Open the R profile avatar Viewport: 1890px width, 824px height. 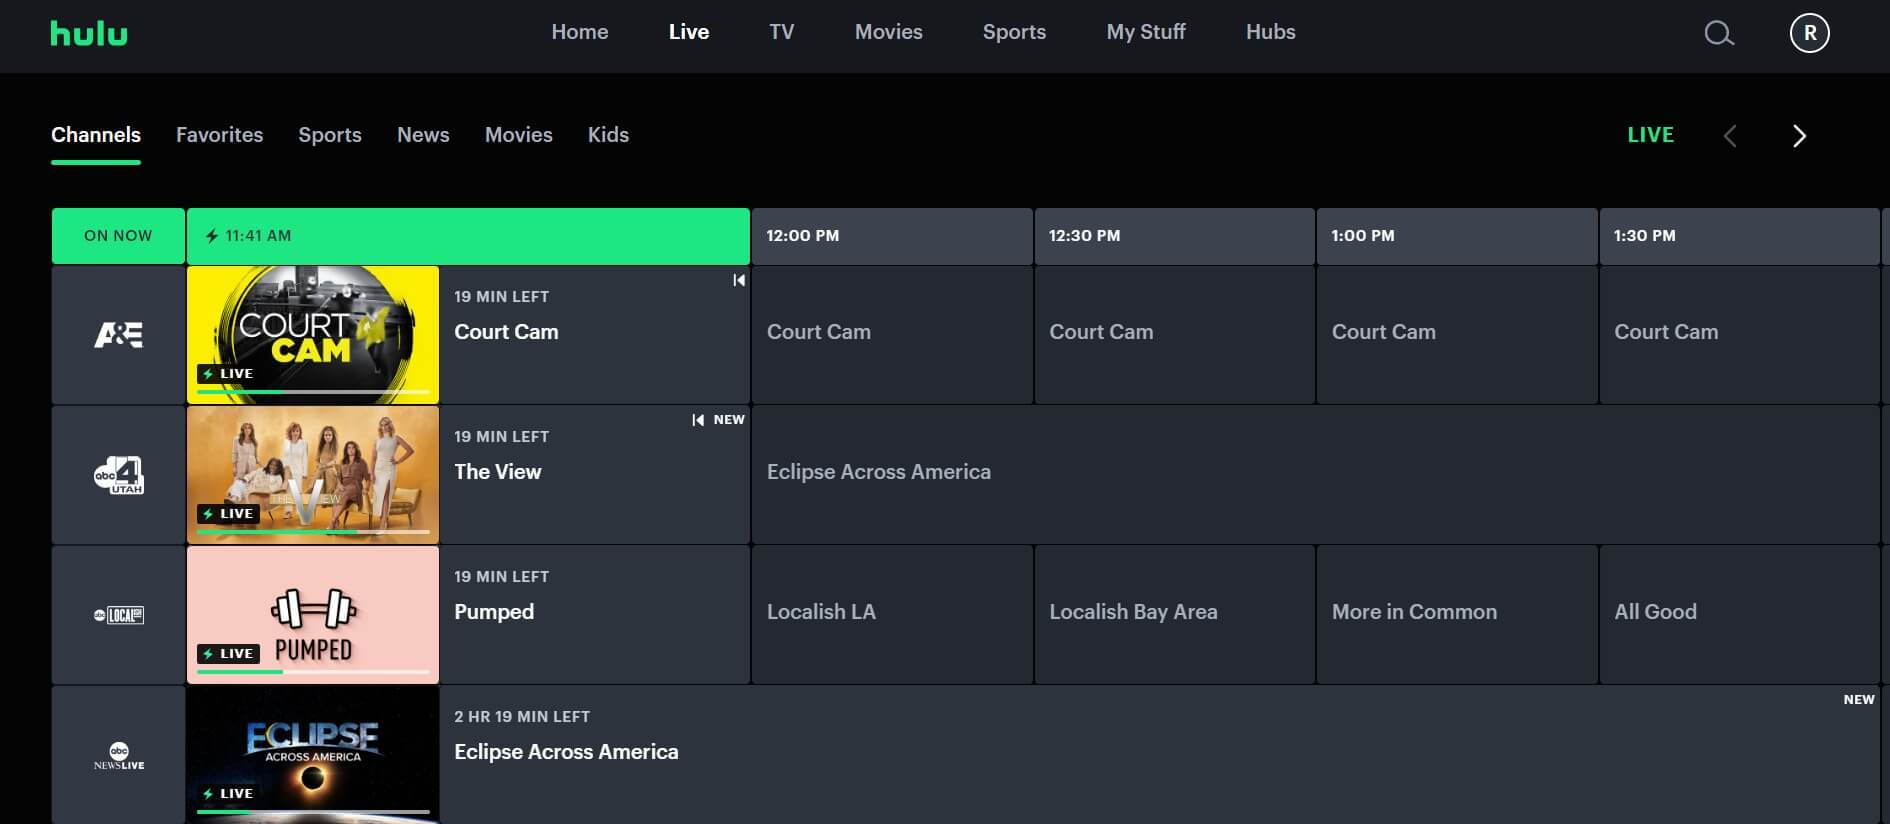pos(1809,33)
